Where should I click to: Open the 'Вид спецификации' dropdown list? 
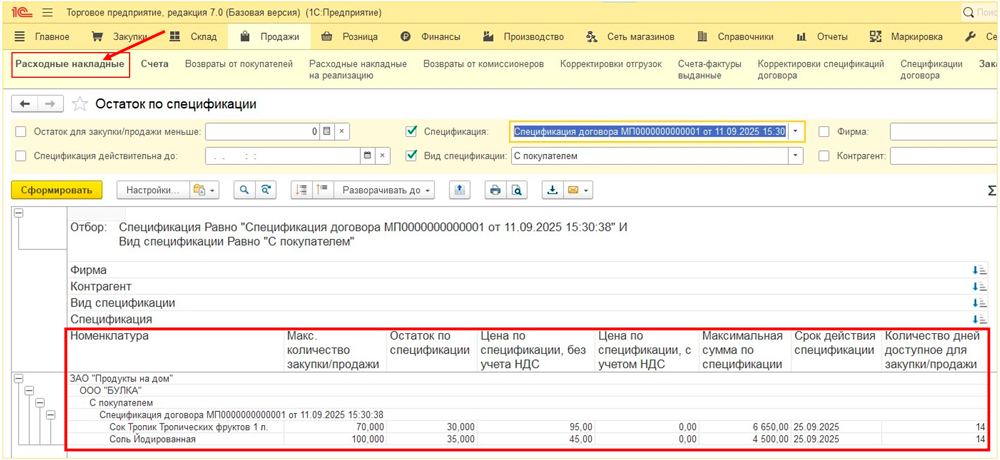click(x=796, y=156)
